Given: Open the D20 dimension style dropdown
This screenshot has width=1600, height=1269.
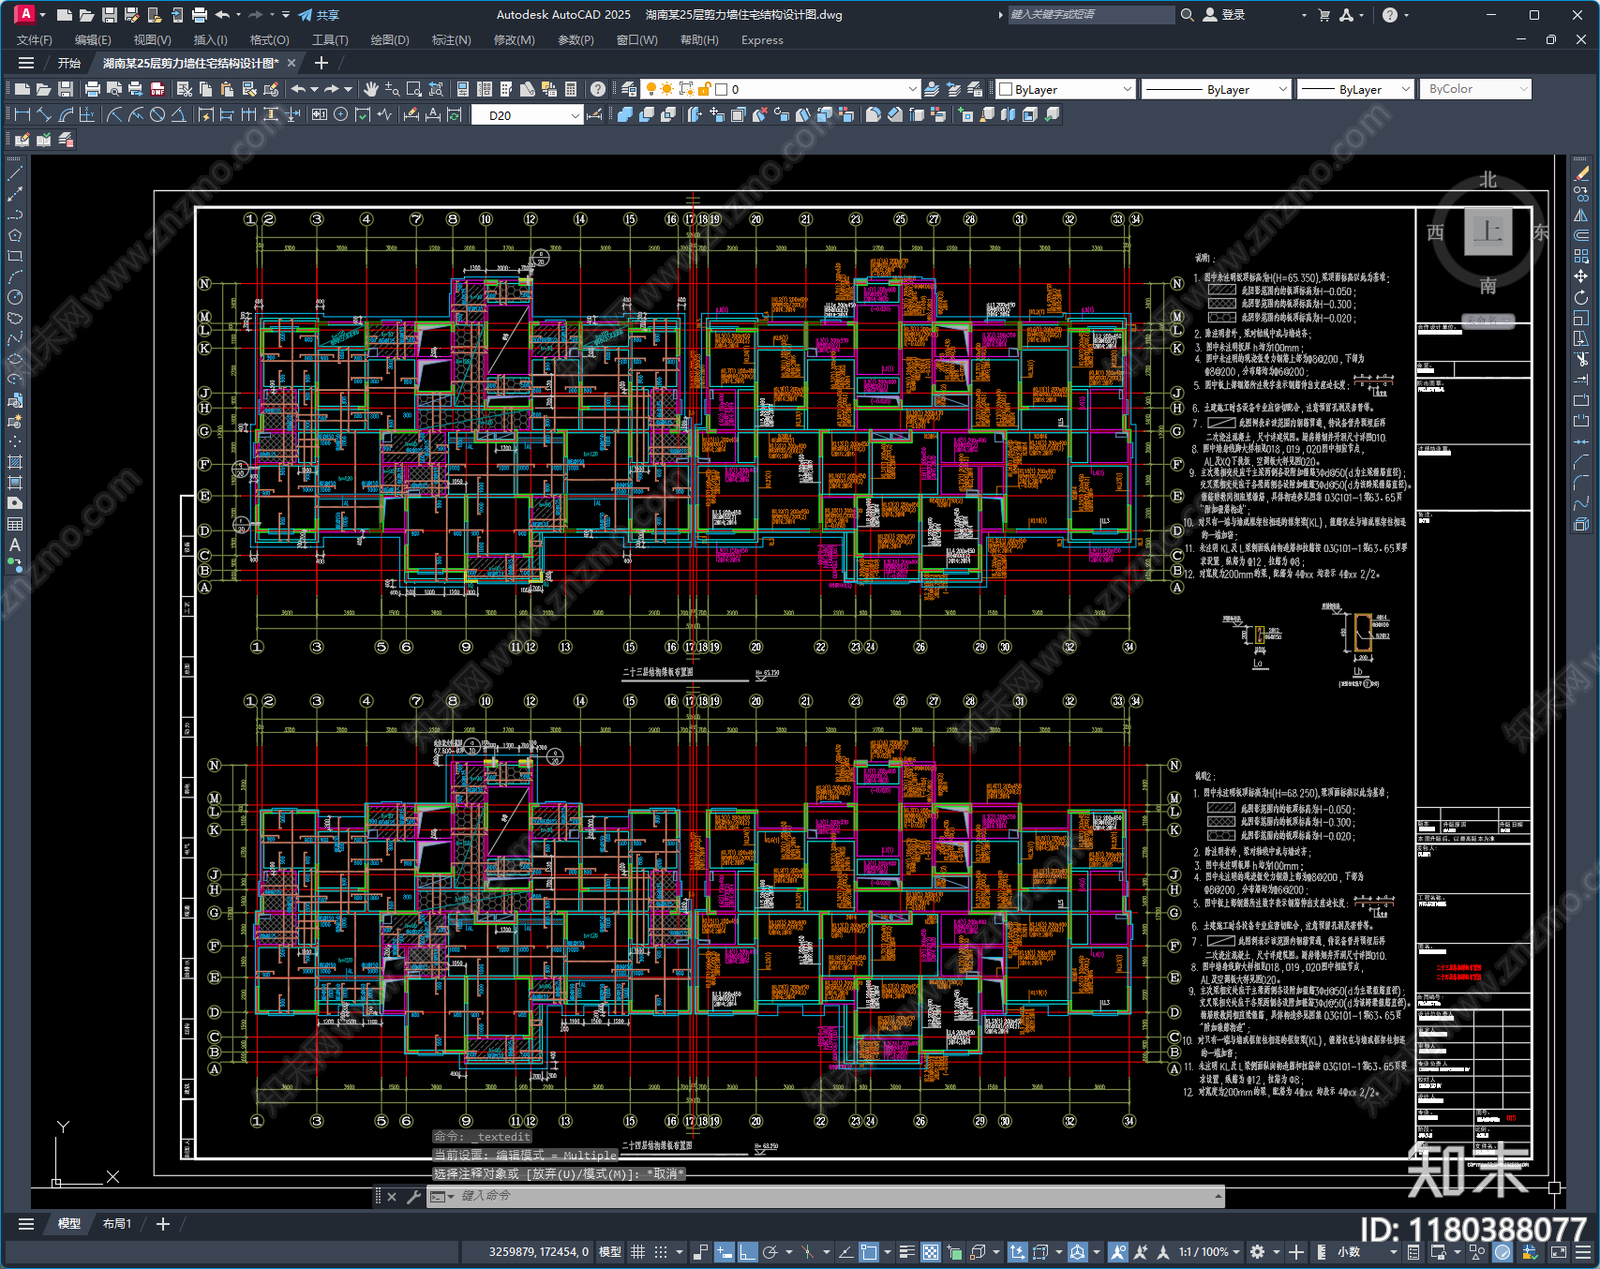Looking at the screenshot, I should 527,115.
